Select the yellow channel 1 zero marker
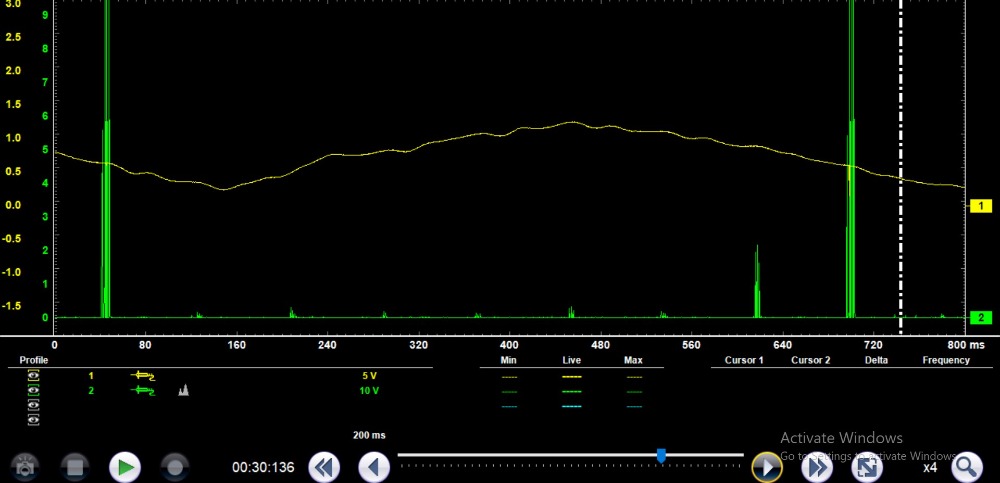The width and height of the screenshot is (1000, 483). (x=980, y=205)
